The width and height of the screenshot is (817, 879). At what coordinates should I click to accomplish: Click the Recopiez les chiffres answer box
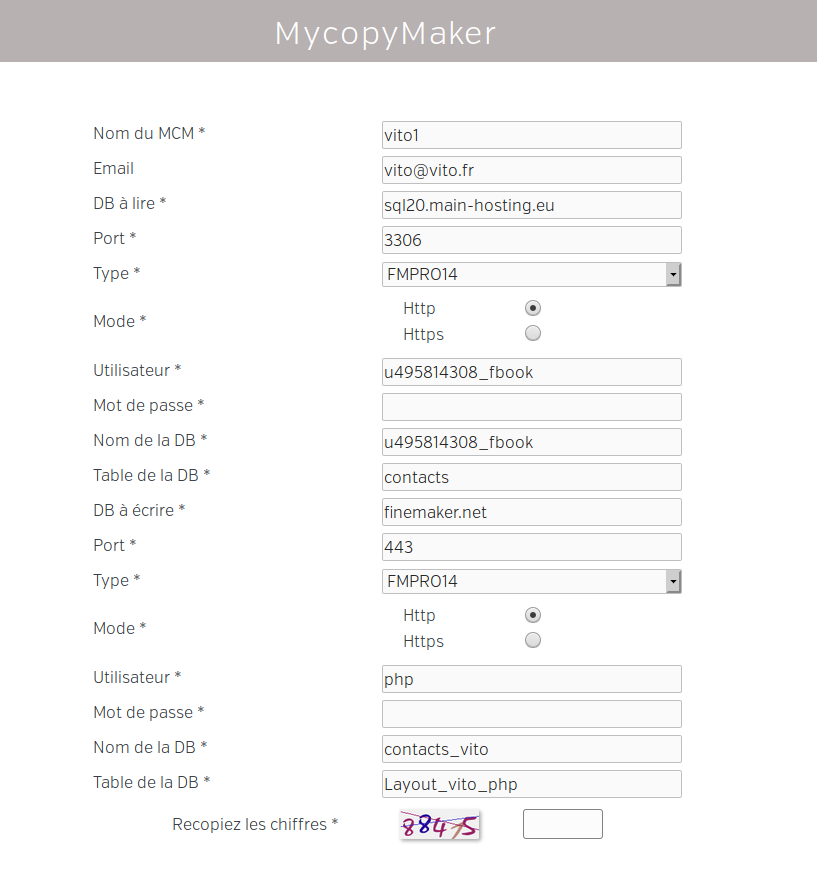tap(562, 824)
